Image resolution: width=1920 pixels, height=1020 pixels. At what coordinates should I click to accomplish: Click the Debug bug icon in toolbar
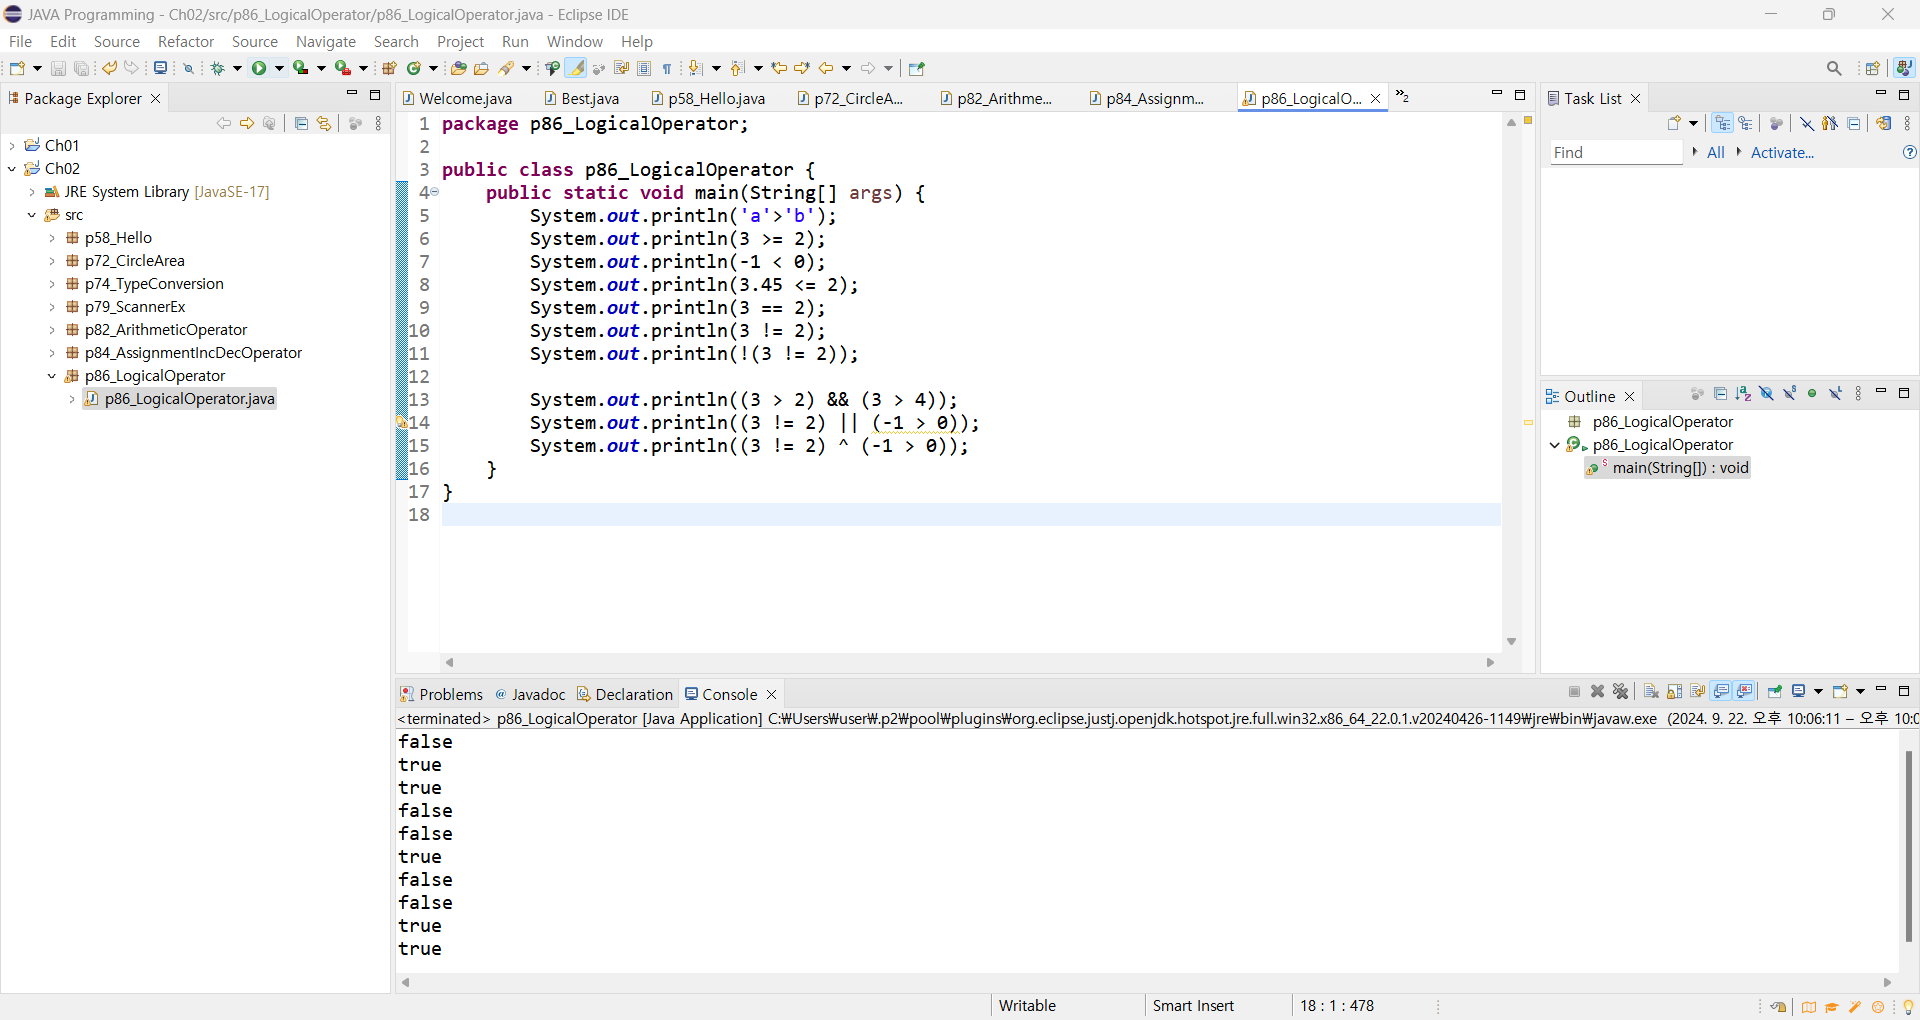tap(217, 68)
